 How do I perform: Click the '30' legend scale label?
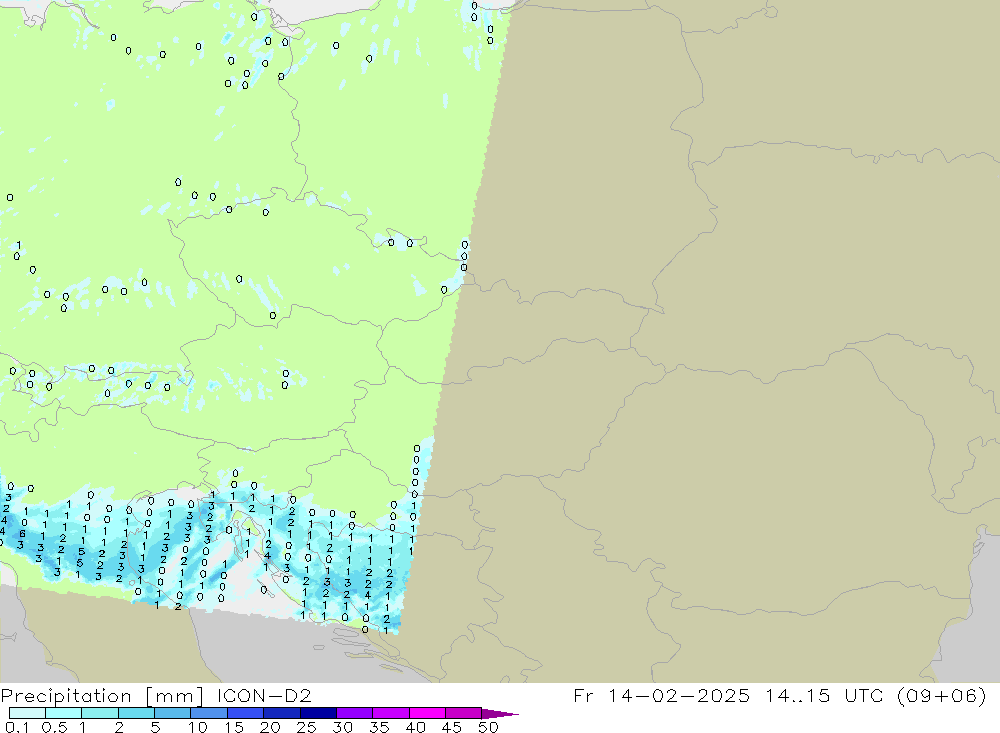pos(342,727)
